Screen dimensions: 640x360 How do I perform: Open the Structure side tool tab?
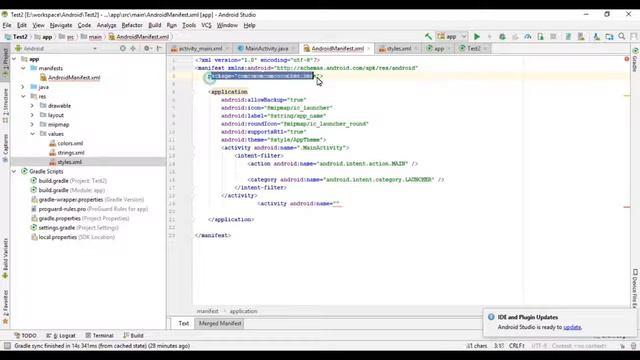5,106
